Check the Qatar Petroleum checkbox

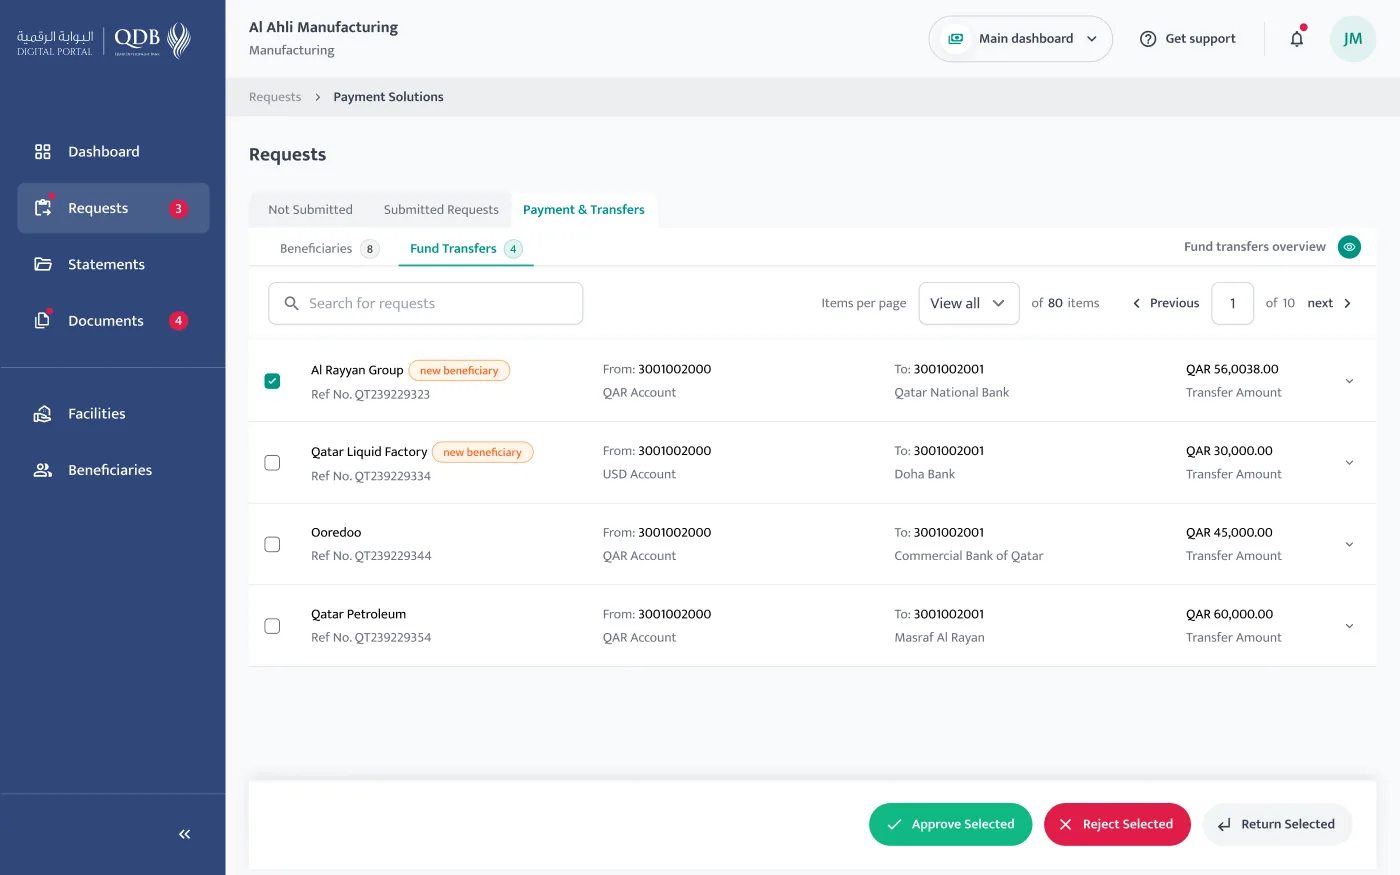[272, 626]
